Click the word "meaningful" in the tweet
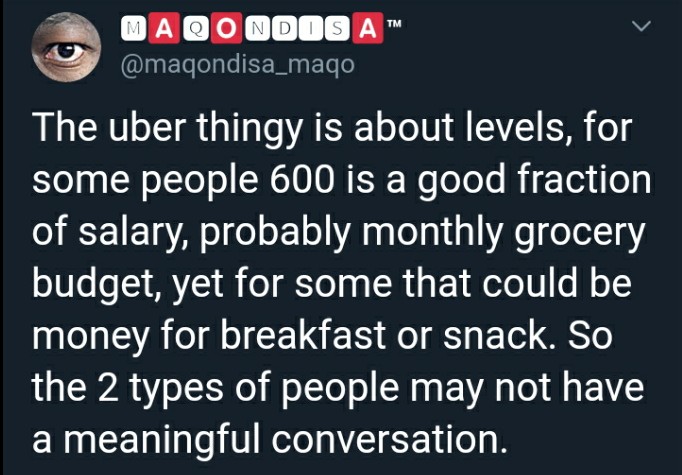 coord(162,439)
